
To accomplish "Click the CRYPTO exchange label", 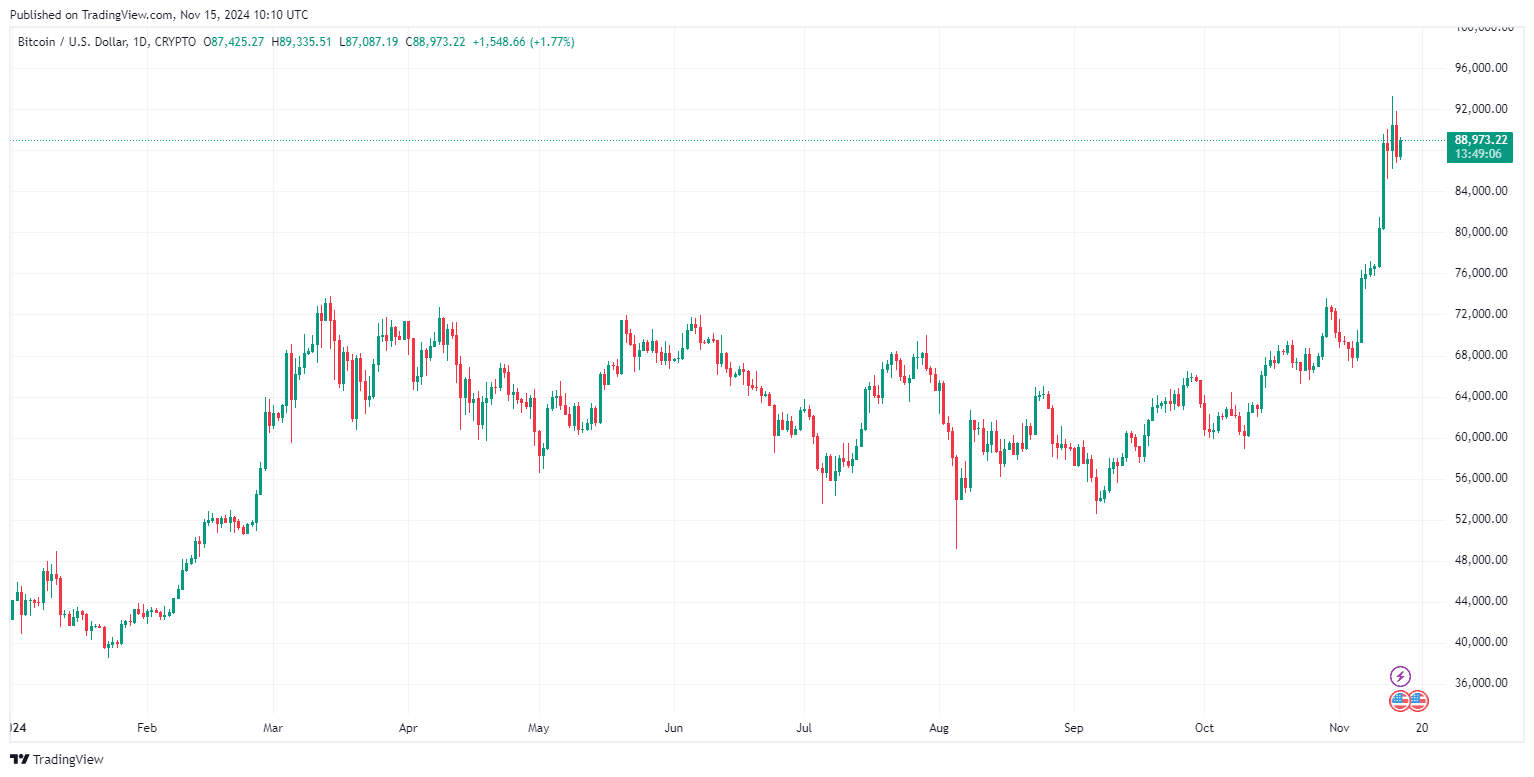I will 176,42.
